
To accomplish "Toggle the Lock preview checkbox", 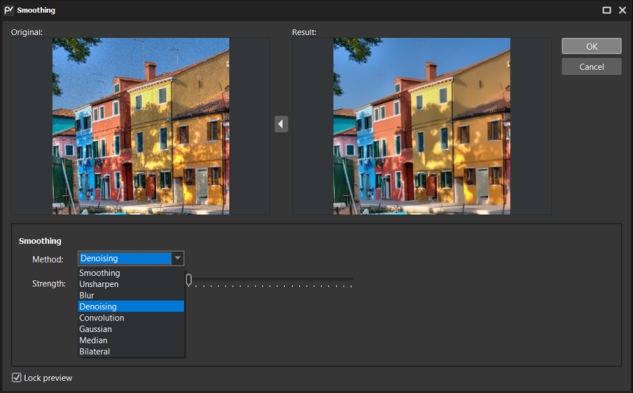I will tap(17, 378).
